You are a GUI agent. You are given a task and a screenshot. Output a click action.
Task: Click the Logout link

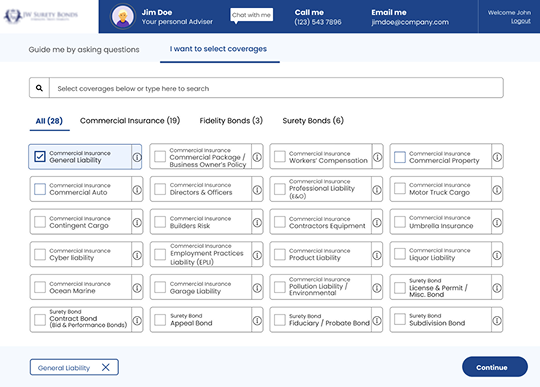[521, 21]
